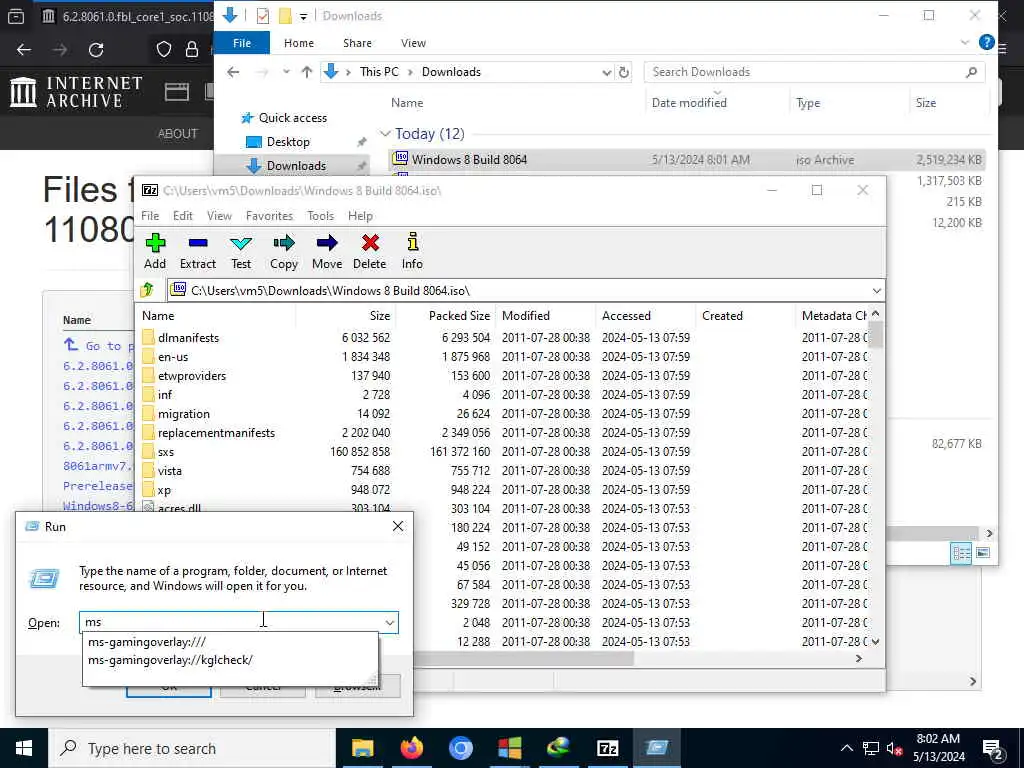
Task: Go up one folder in 7-Zip
Action: point(147,290)
